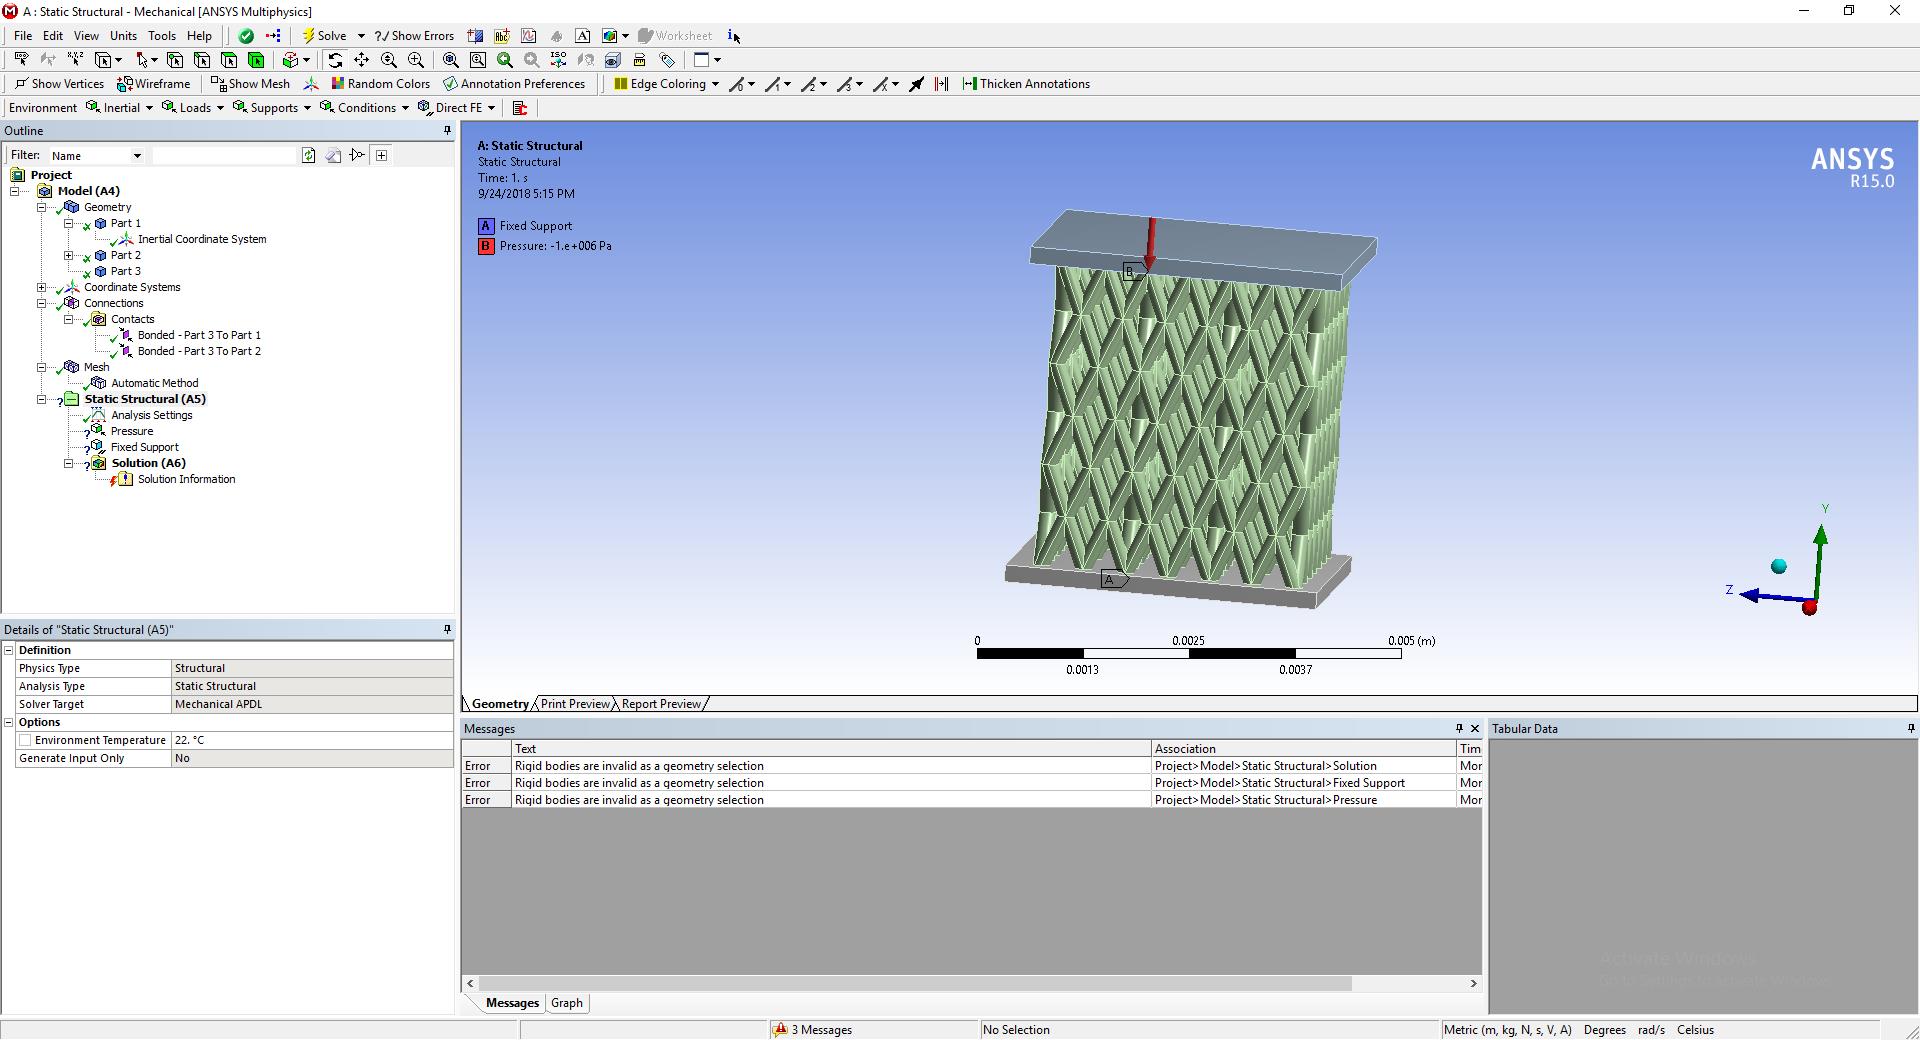Image resolution: width=1920 pixels, height=1040 pixels.
Task: Open the Supports dropdown menu
Action: tap(273, 108)
